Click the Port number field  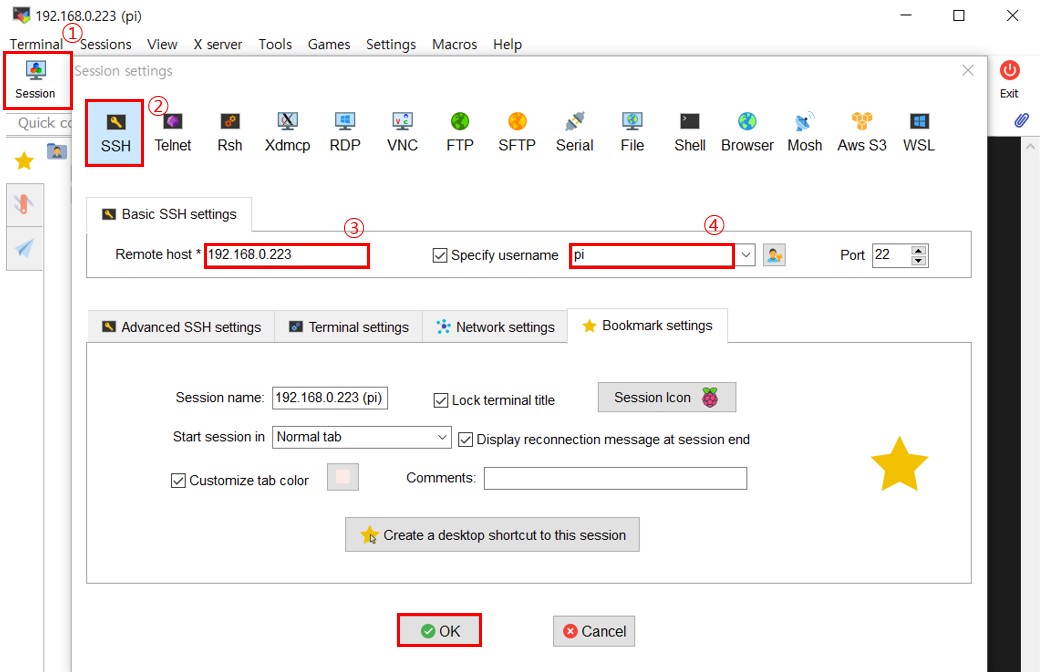891,255
